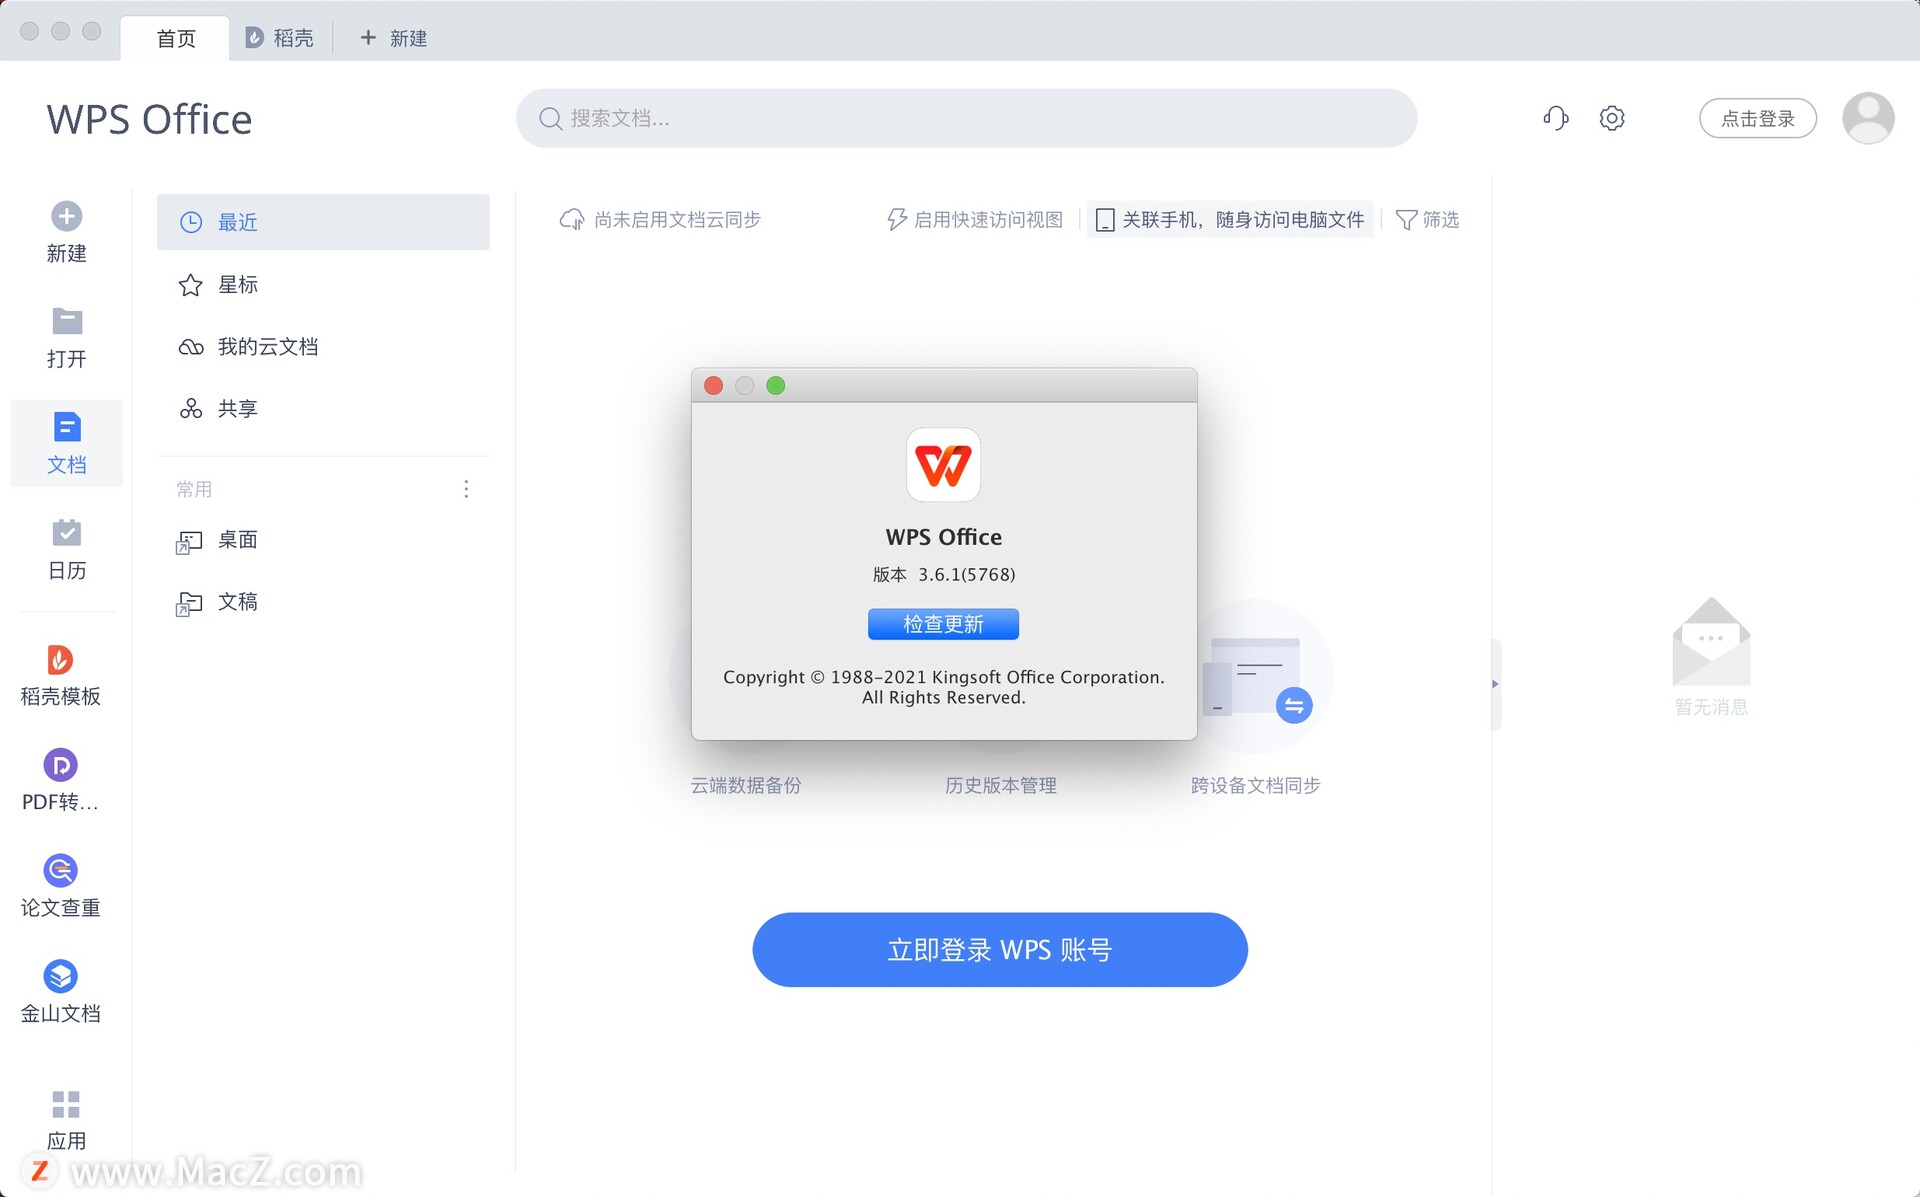Select 最近 in the document list
Image resolution: width=1920 pixels, height=1197 pixels.
point(323,222)
